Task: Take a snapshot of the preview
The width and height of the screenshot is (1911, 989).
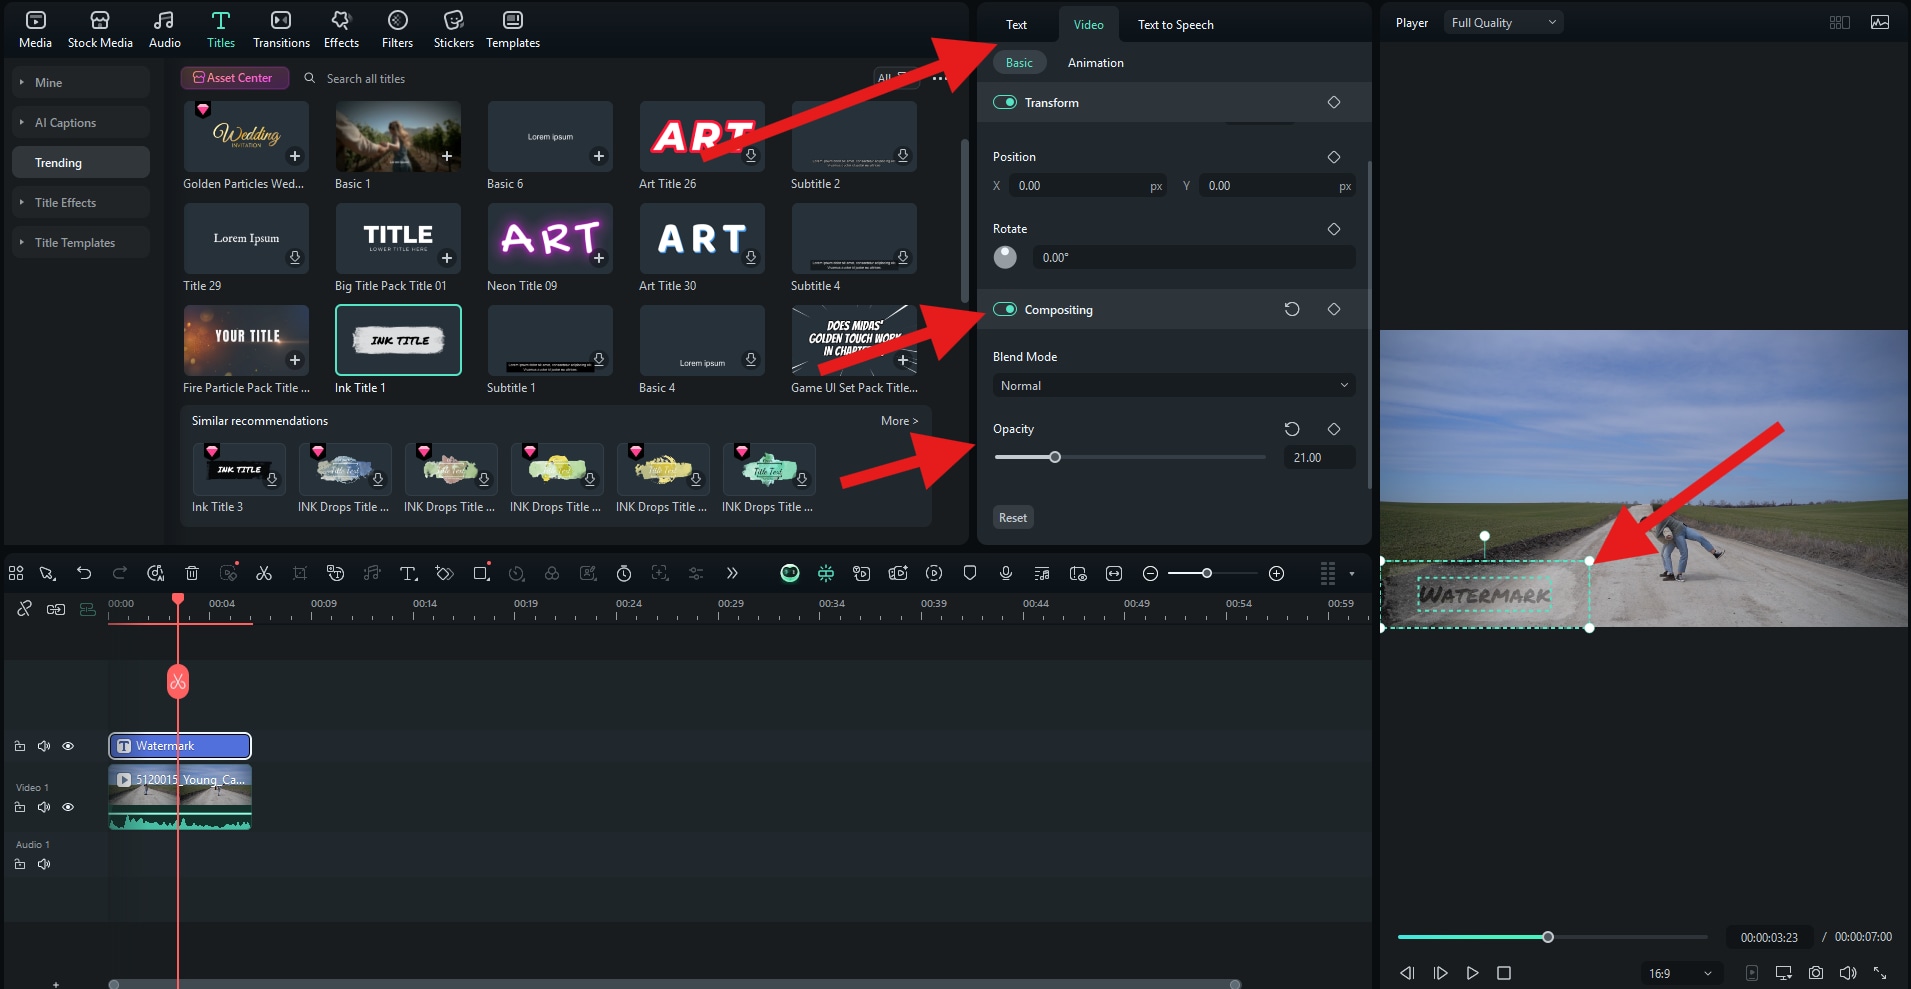Action: (1816, 973)
